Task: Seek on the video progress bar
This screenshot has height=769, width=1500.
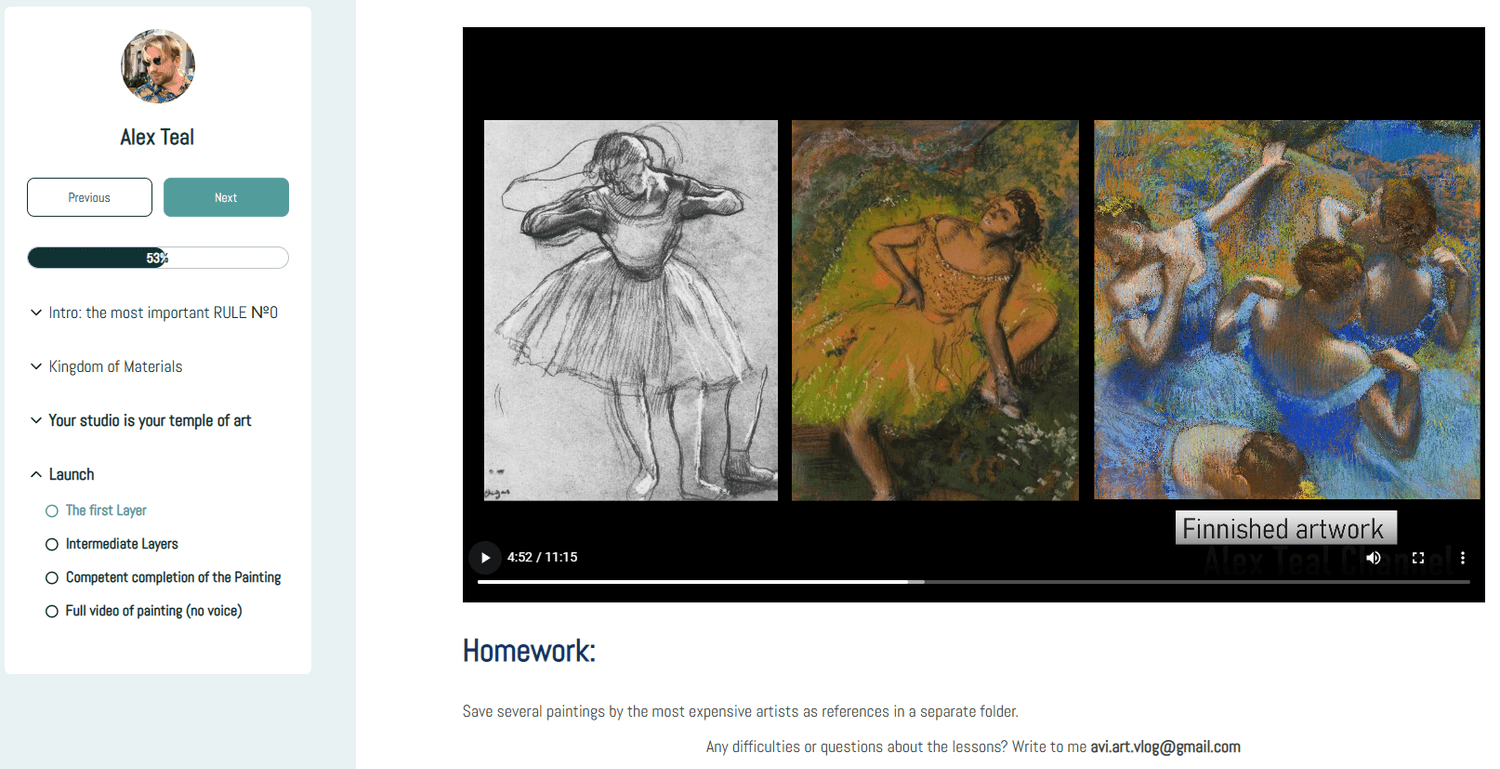Action: pos(974,582)
